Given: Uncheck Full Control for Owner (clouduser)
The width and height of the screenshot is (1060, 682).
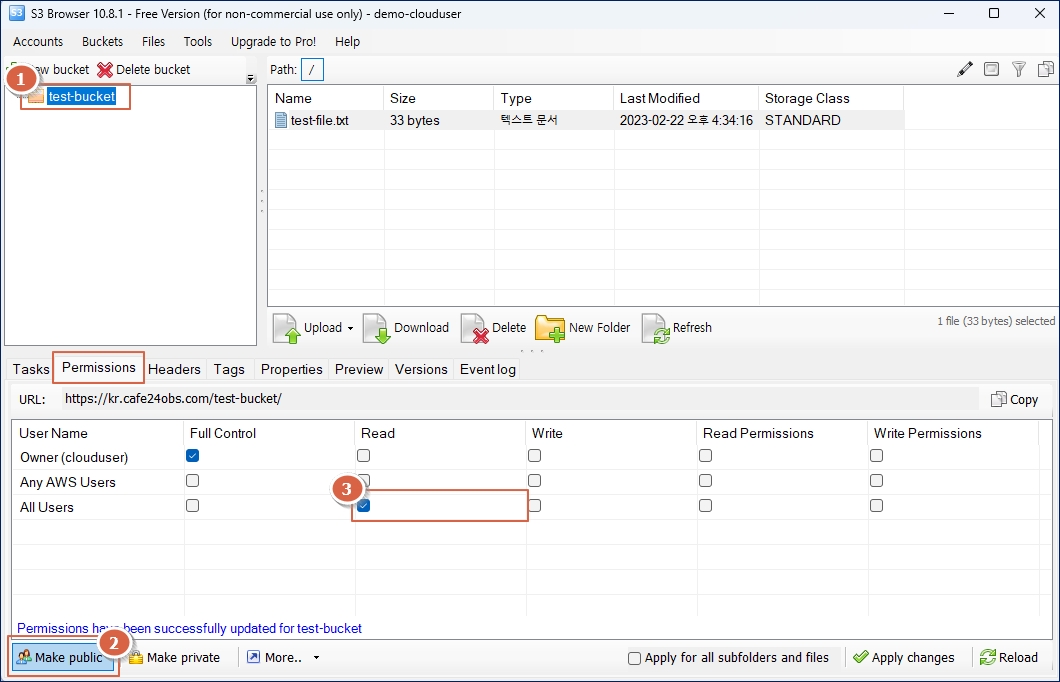Looking at the screenshot, I should [x=193, y=456].
